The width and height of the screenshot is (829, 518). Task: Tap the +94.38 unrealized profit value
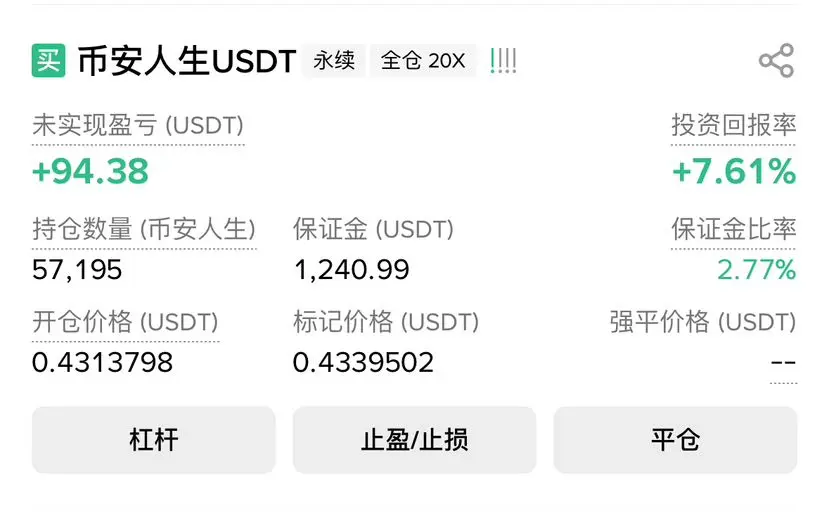point(90,171)
